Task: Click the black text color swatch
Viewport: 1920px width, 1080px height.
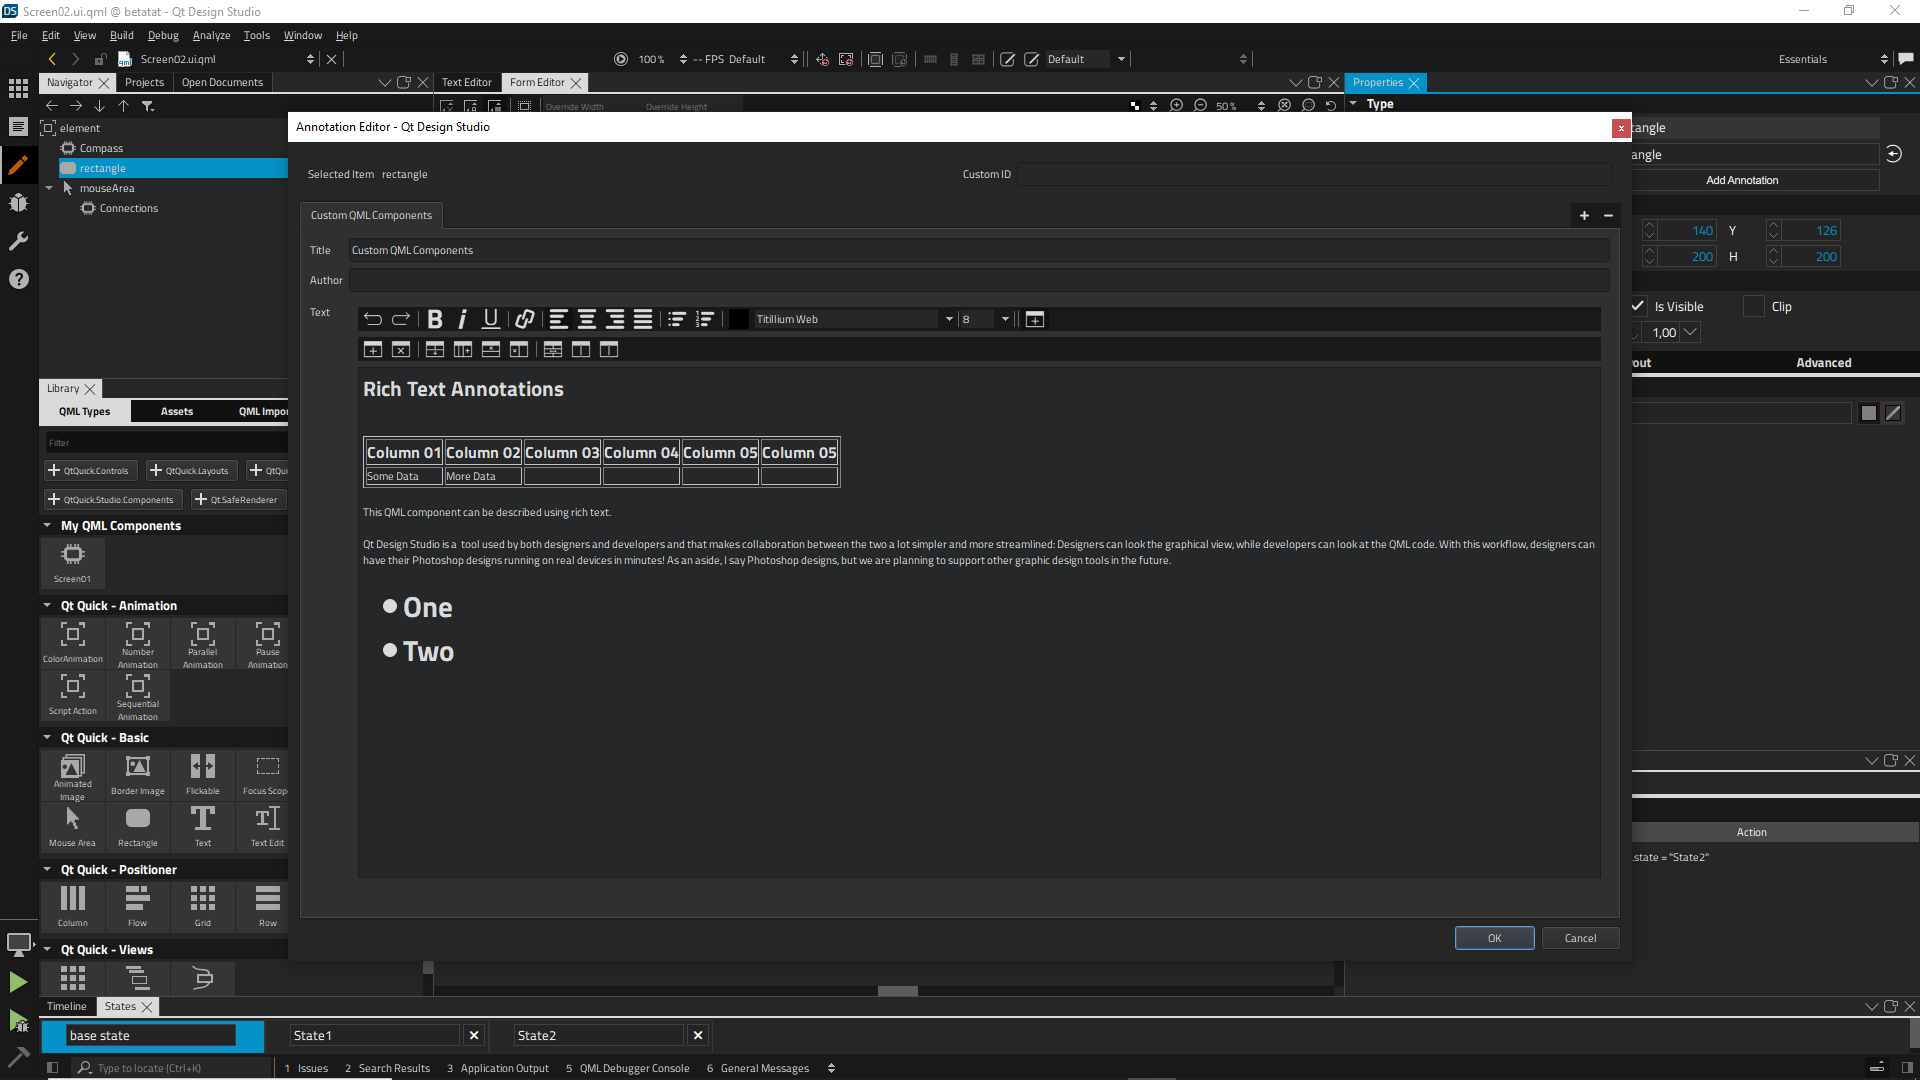Action: pyautogui.click(x=739, y=319)
